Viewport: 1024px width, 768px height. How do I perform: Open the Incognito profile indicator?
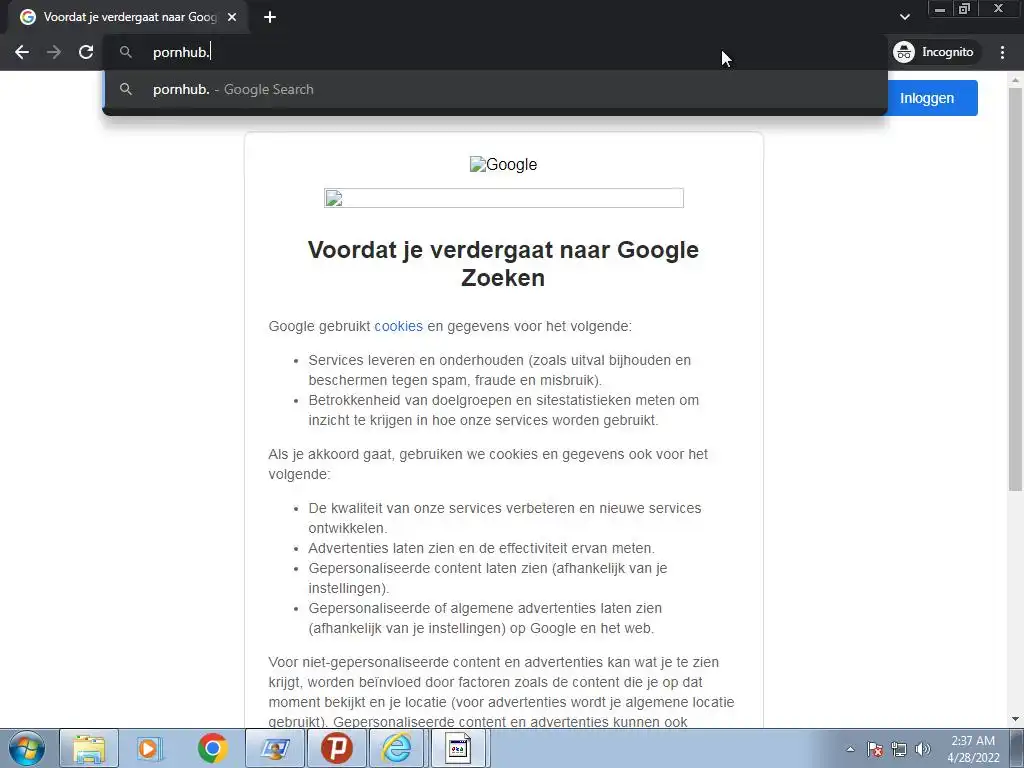[934, 52]
